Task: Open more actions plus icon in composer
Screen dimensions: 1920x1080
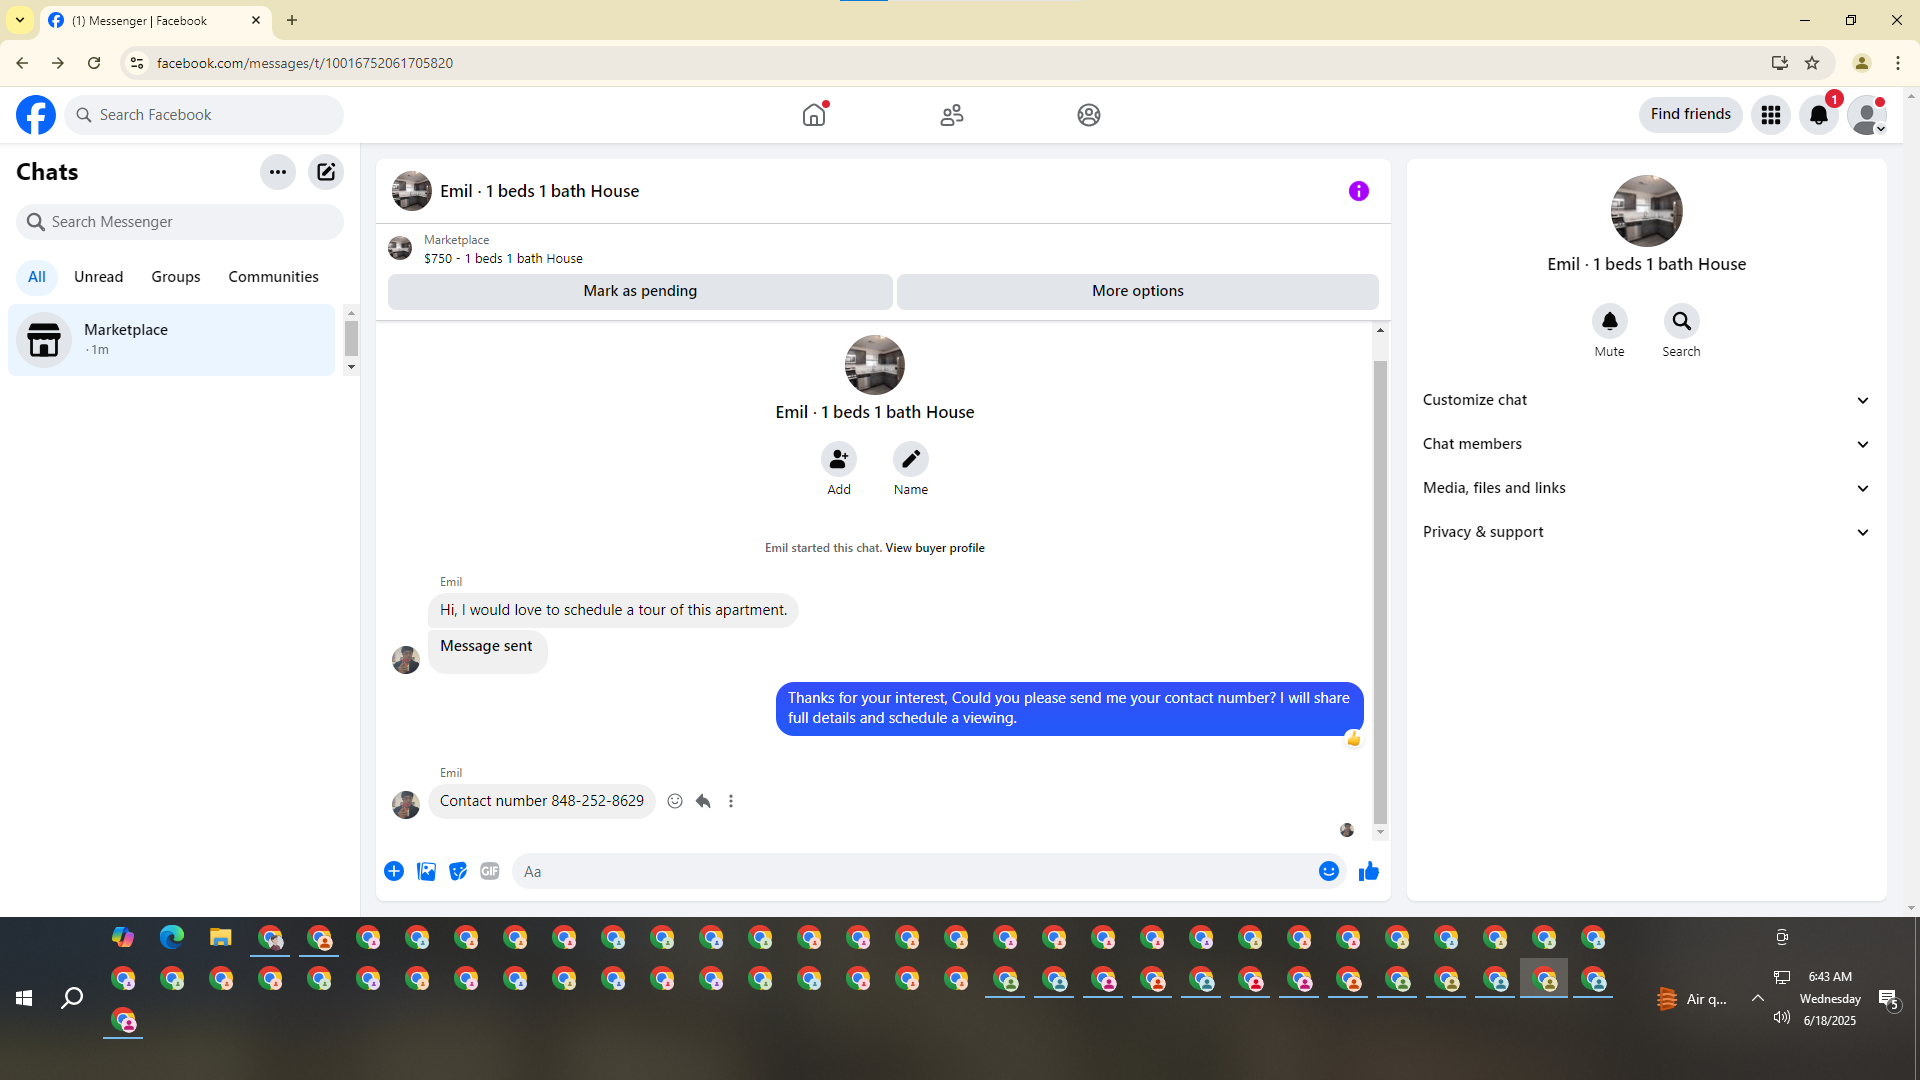Action: coord(394,871)
